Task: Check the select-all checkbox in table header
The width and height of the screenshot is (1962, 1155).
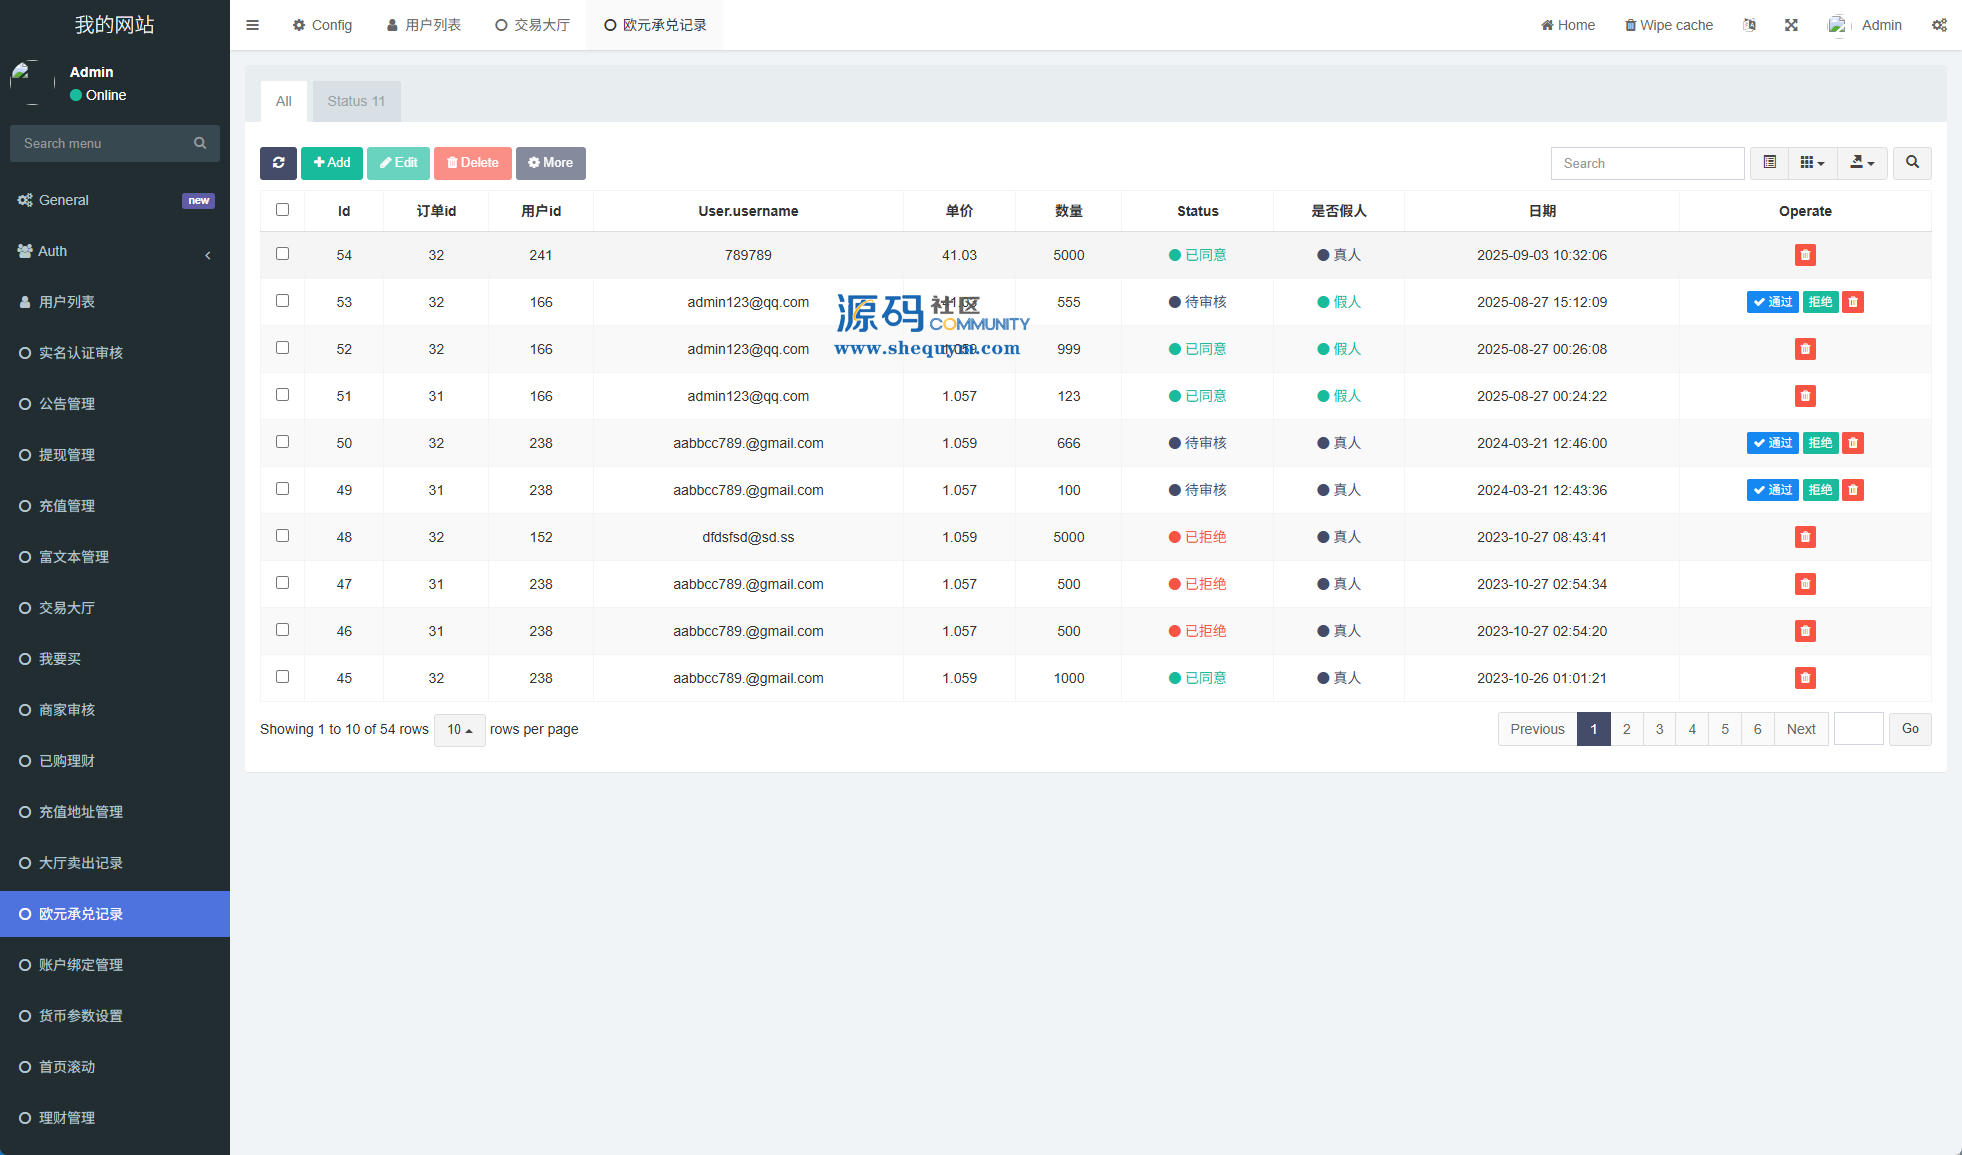Action: [x=282, y=210]
